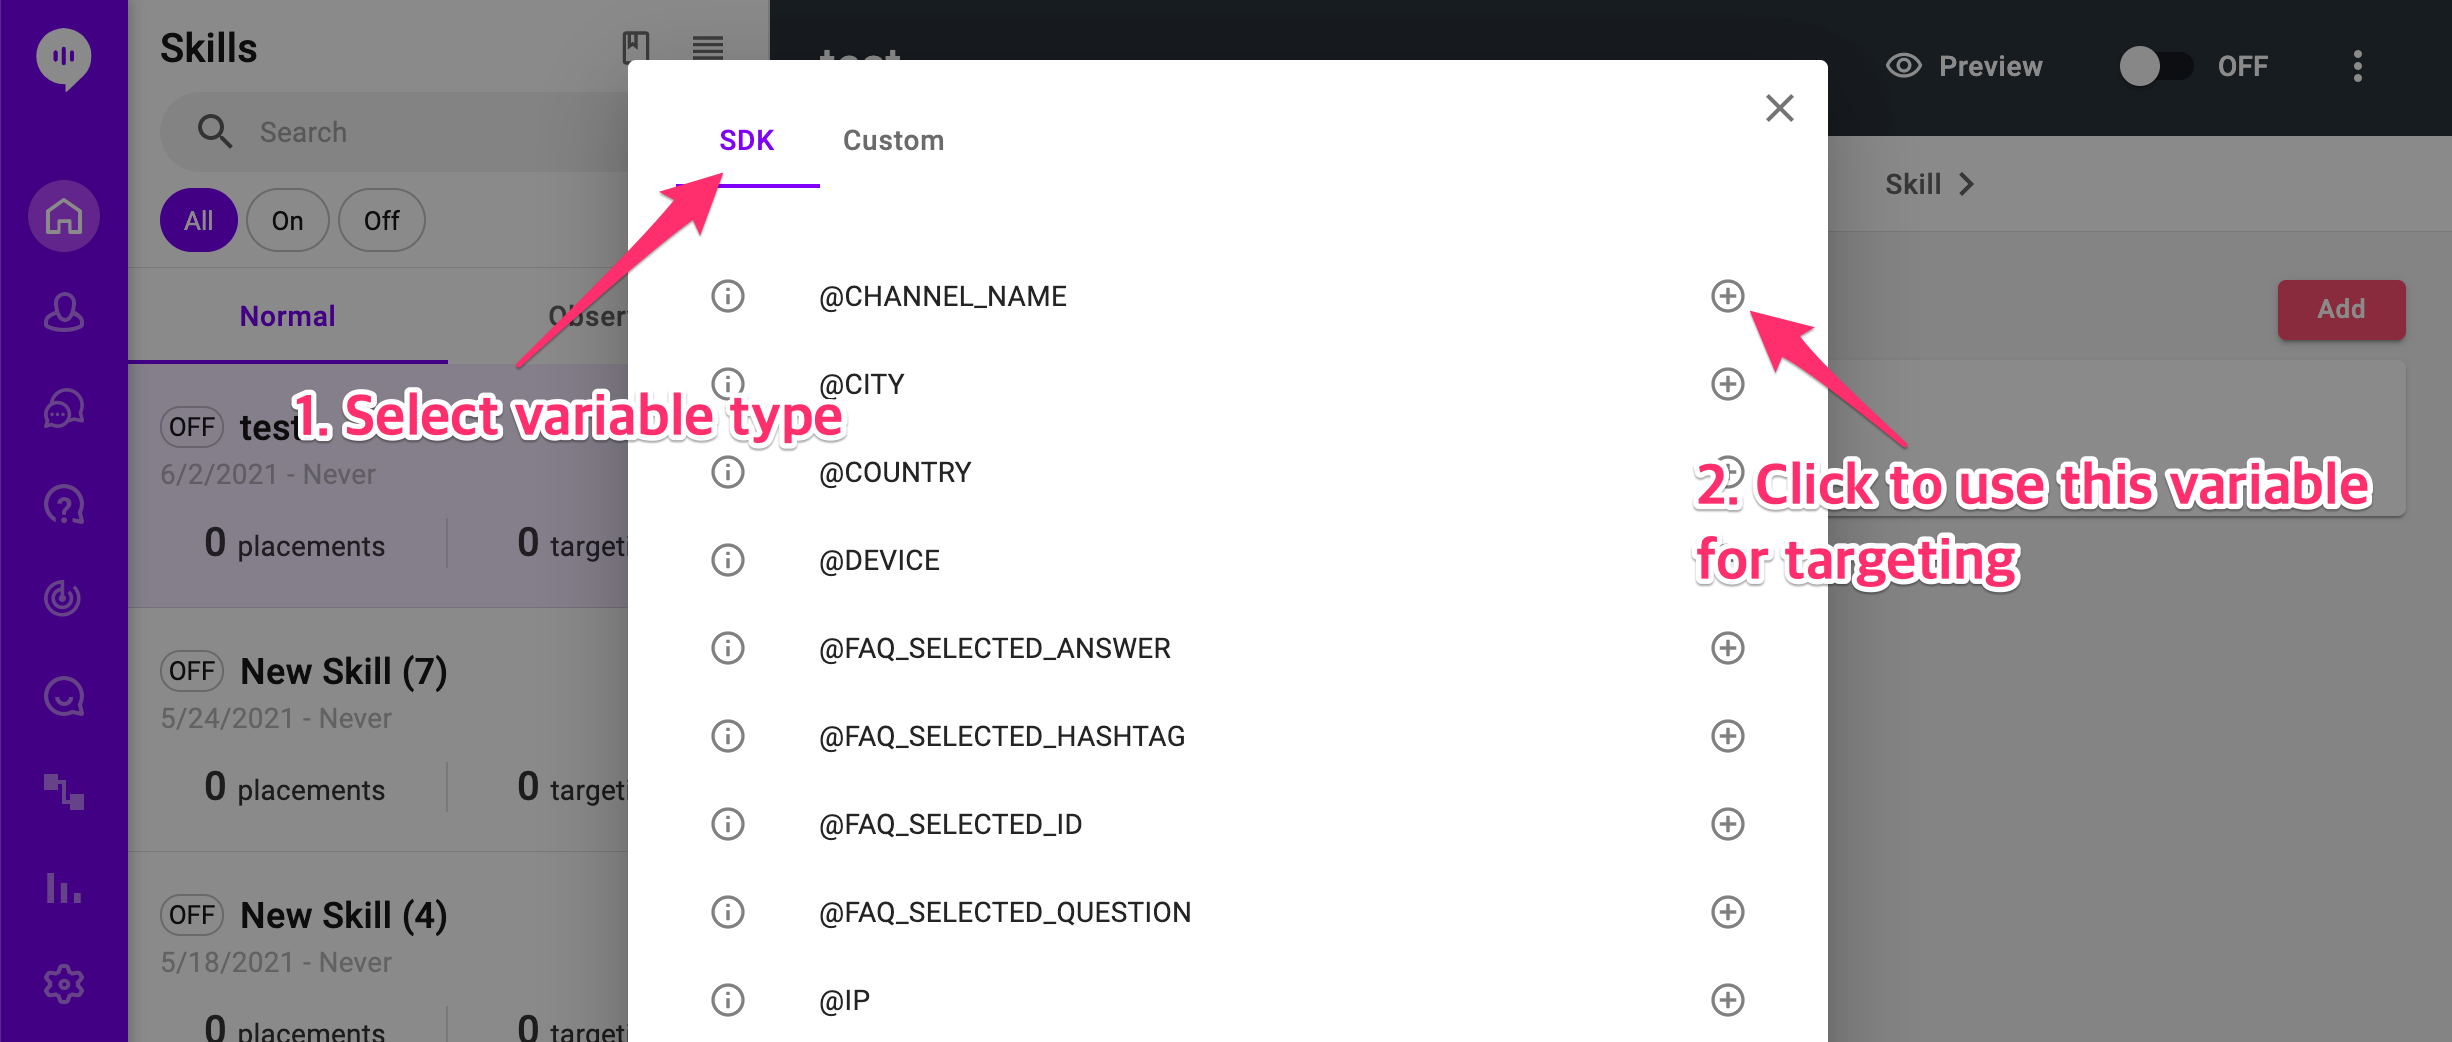The width and height of the screenshot is (2452, 1042).
Task: Show info for the @DEVICE variable
Action: (728, 560)
